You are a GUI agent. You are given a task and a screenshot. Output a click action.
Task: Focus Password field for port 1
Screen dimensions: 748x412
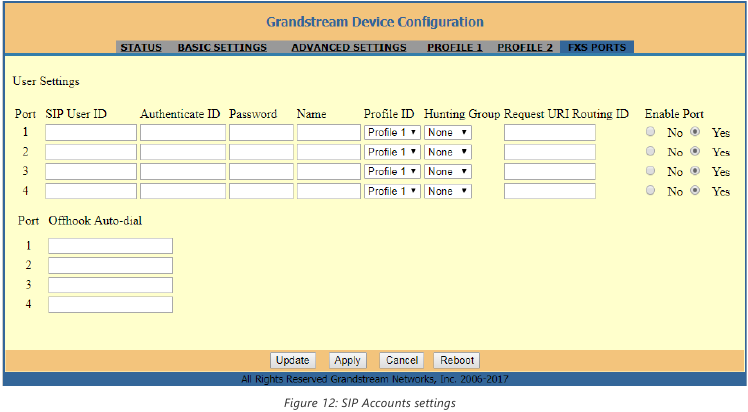(261, 133)
